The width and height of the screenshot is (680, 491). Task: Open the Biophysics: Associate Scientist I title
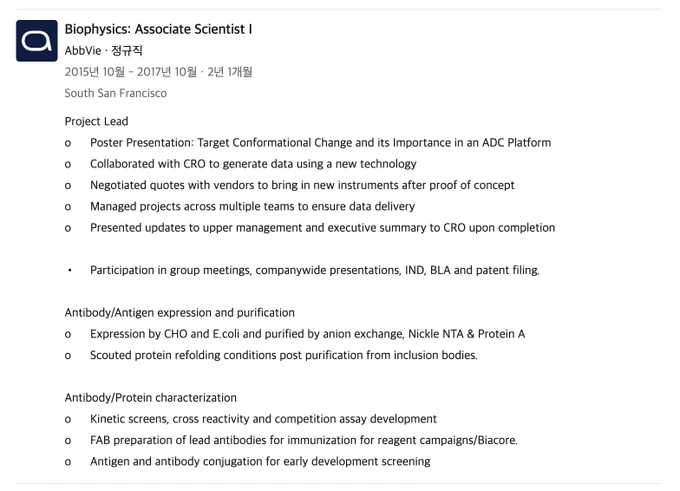click(158, 29)
